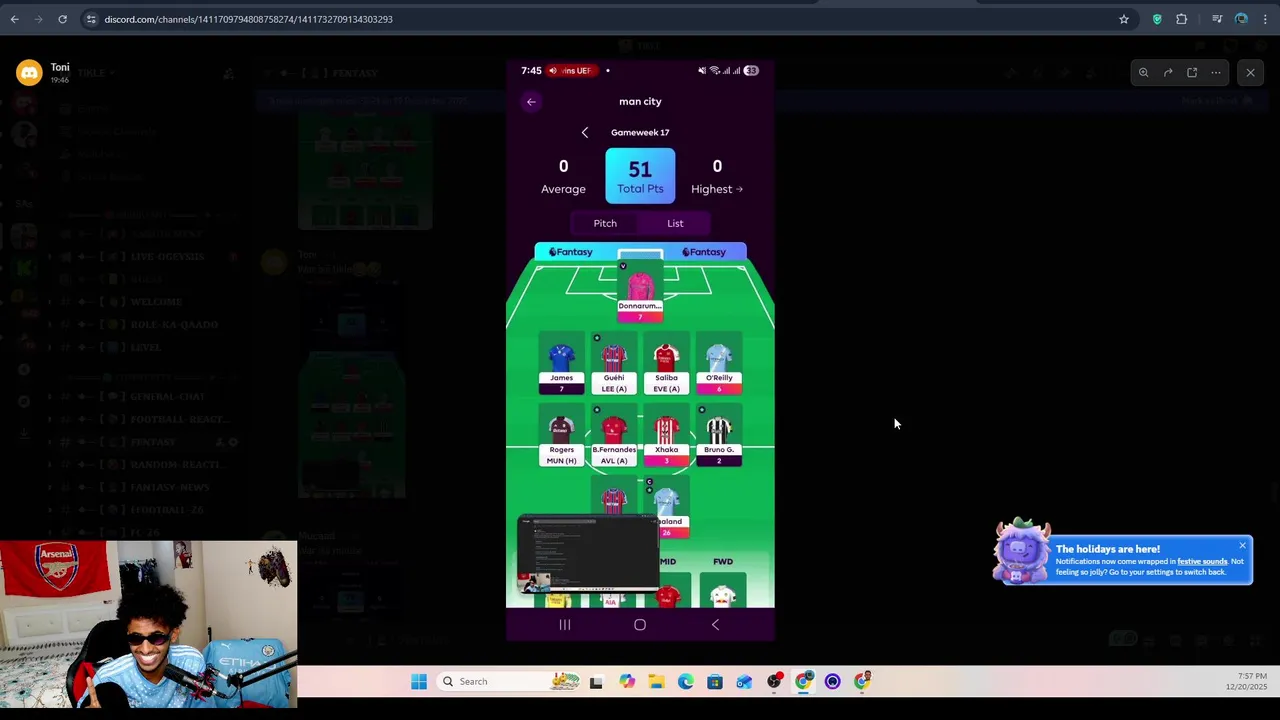Image resolution: width=1280 pixels, height=720 pixels.
Task: Close the Discord image viewer
Action: tap(1250, 72)
